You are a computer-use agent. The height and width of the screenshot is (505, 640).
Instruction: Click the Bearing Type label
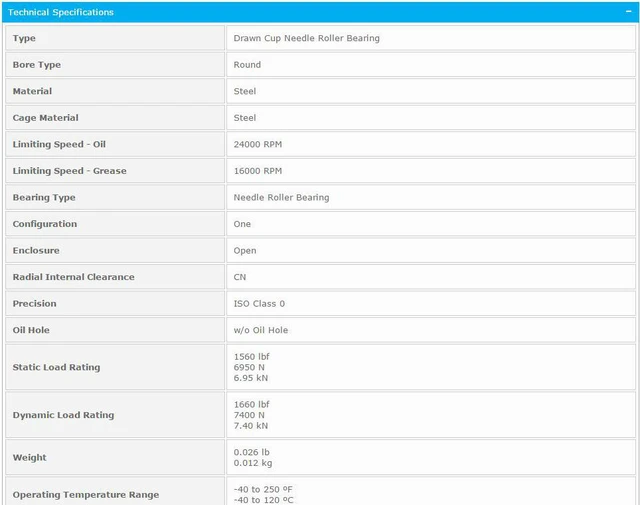pos(44,198)
